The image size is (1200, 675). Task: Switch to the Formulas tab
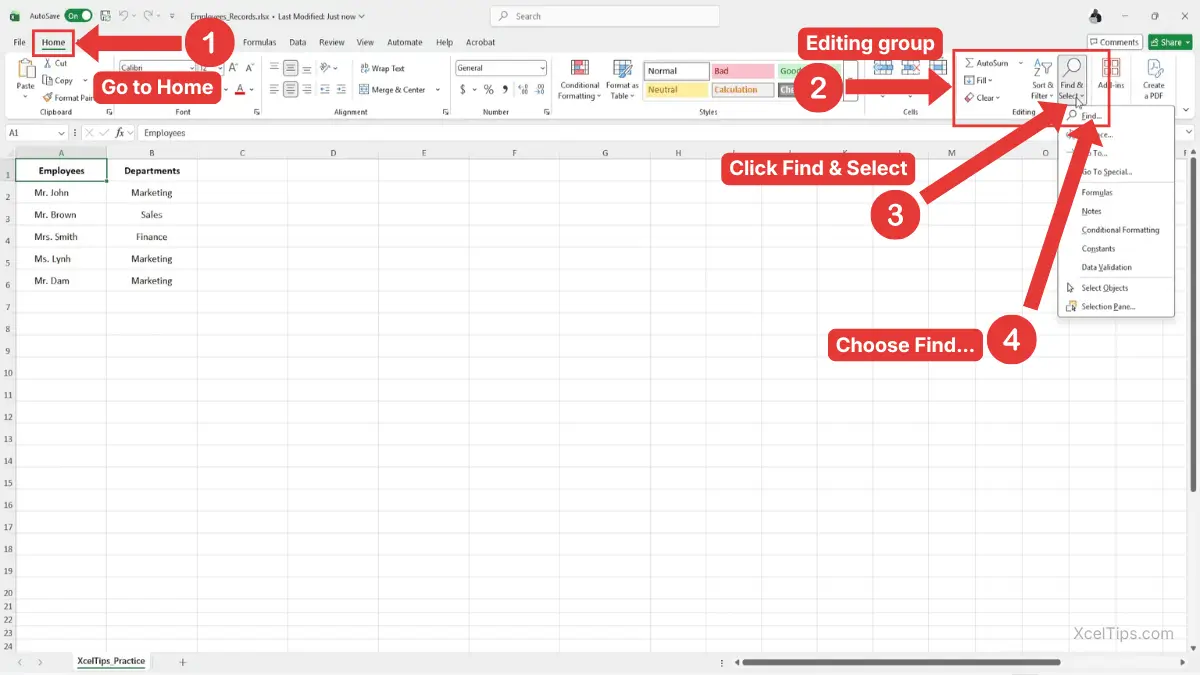pyautogui.click(x=259, y=42)
